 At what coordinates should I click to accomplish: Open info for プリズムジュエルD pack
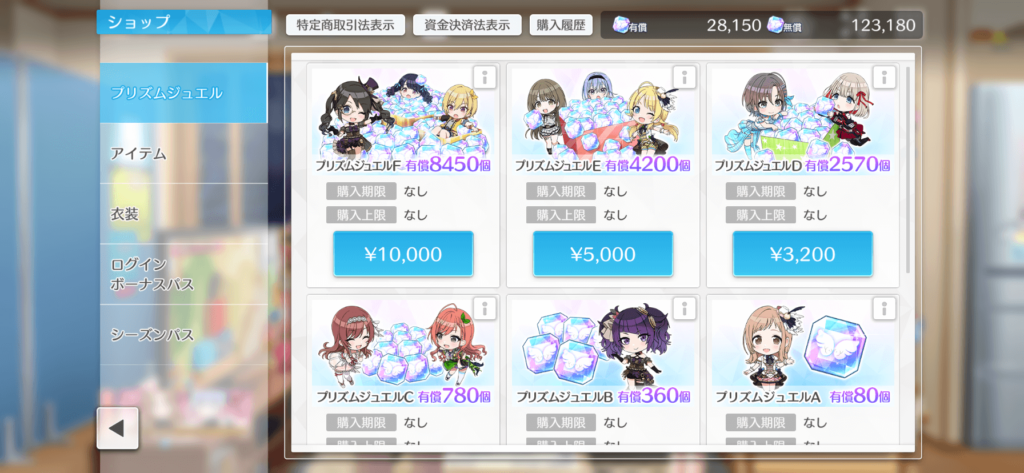coord(884,78)
